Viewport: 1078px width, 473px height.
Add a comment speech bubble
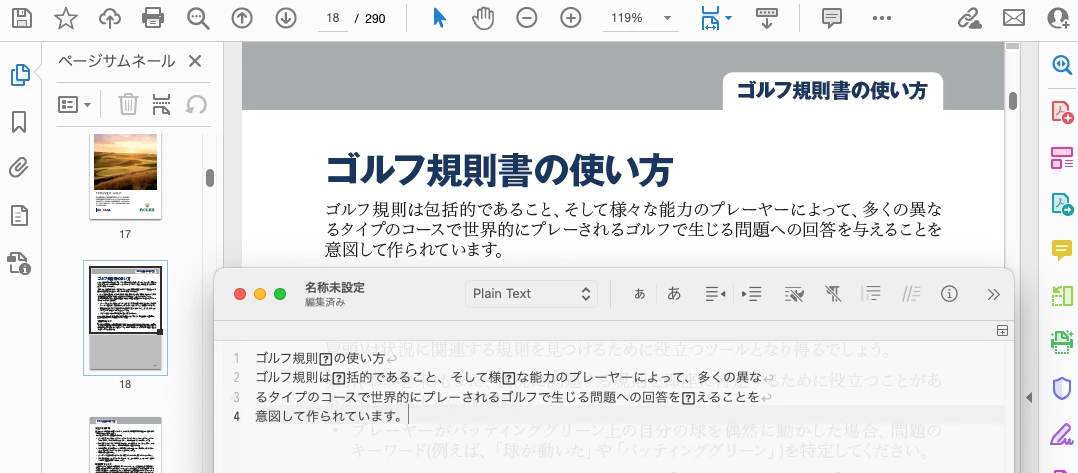(x=833, y=18)
